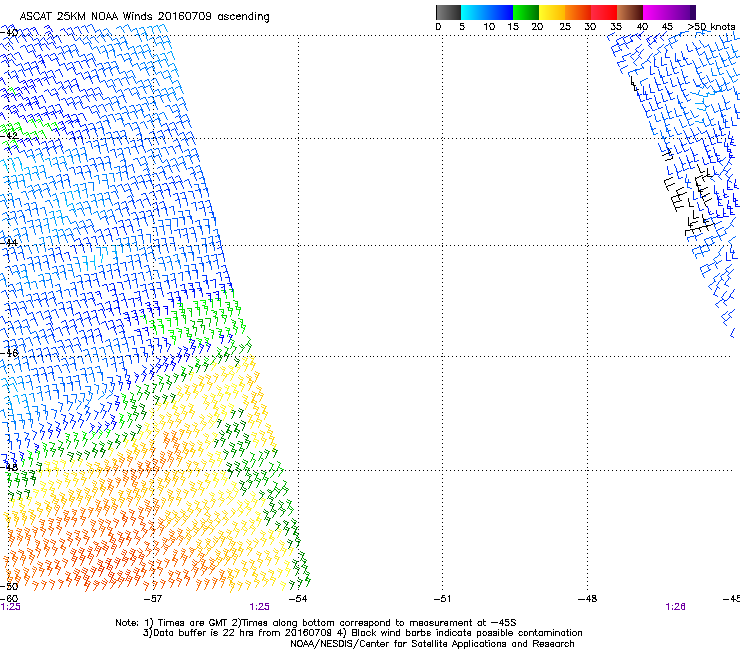The image size is (740, 650).
Task: Select the gray 0–5 knots color segment
Action: pos(448,12)
